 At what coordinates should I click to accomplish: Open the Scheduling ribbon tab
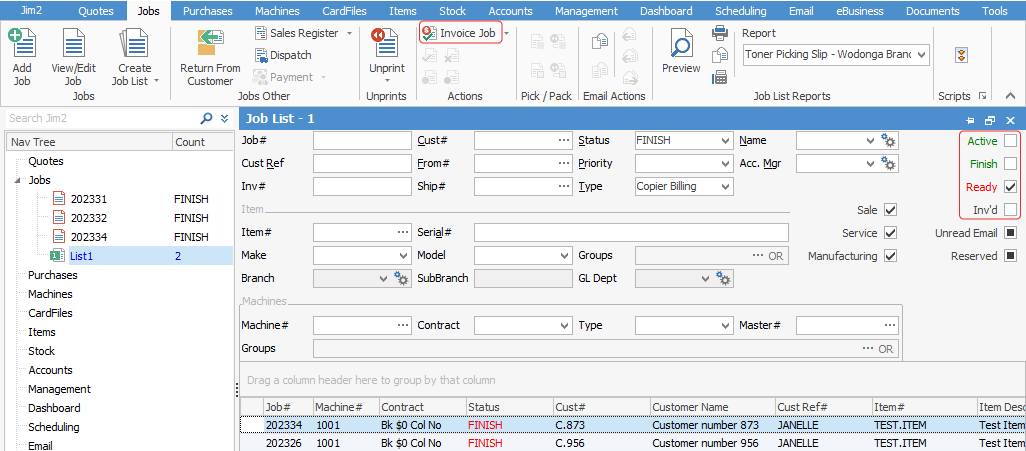point(741,11)
